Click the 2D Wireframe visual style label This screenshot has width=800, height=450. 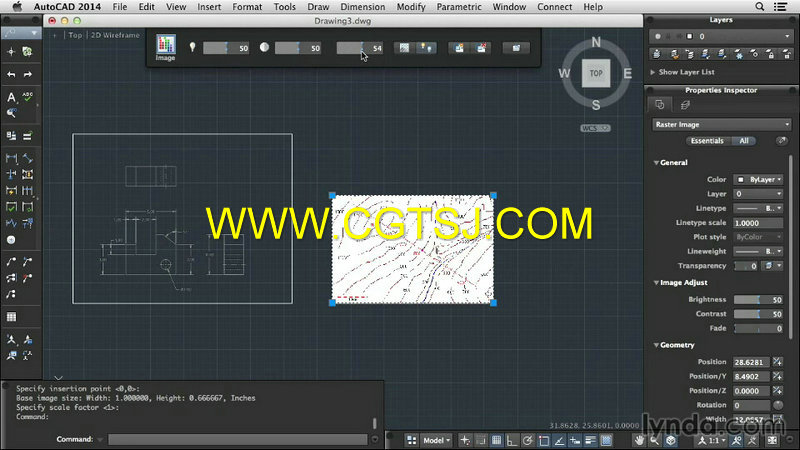[115, 35]
